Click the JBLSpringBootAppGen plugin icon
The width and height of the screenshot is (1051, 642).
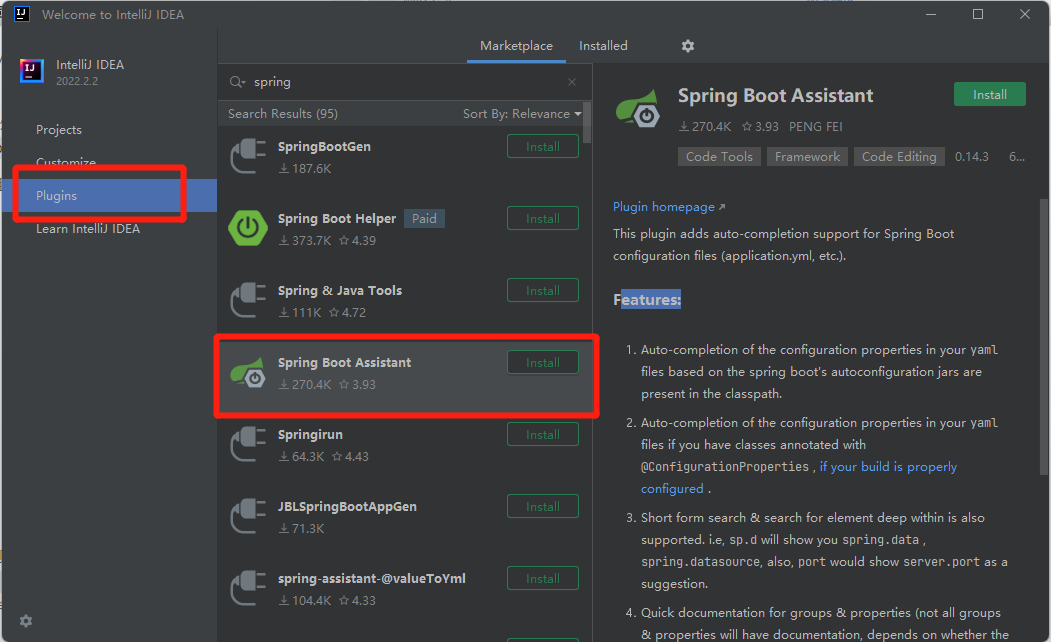tap(248, 516)
